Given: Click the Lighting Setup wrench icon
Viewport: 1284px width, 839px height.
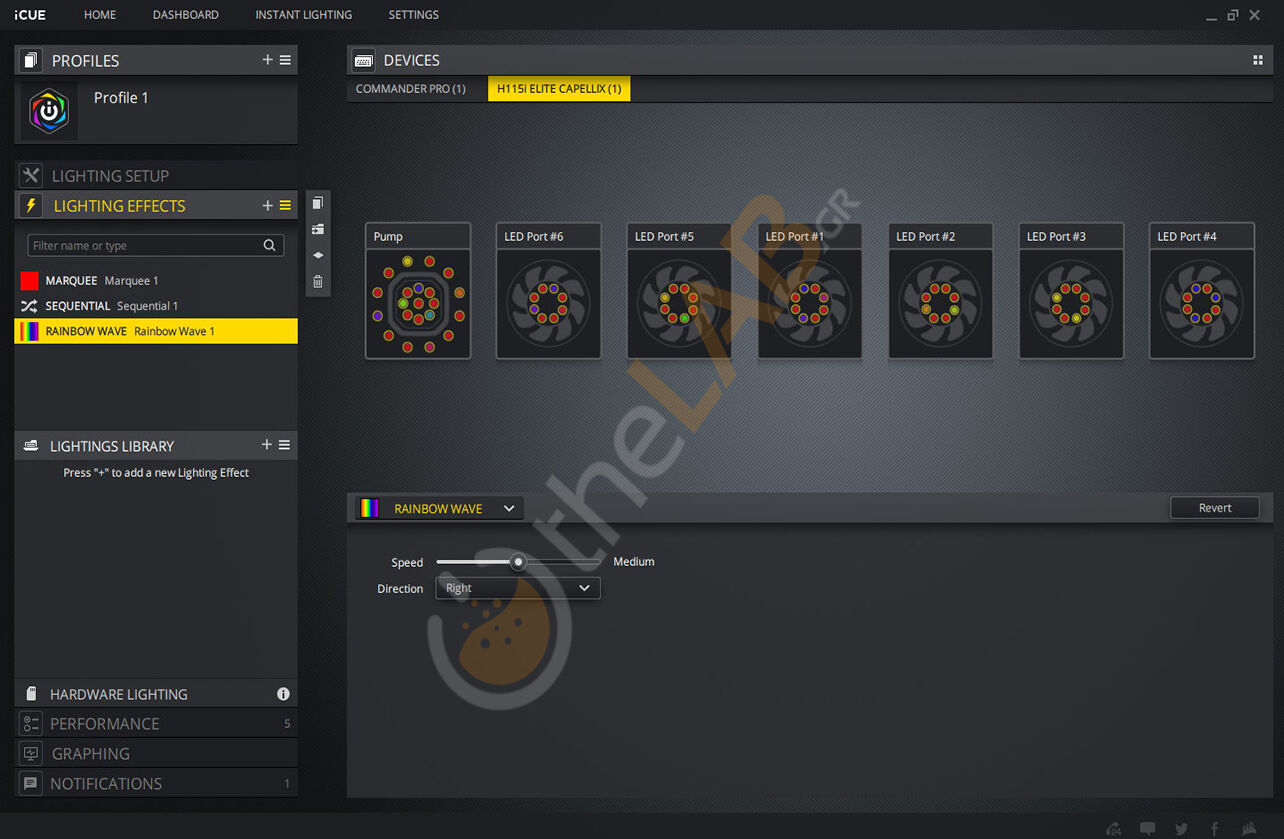Looking at the screenshot, I should tap(31, 175).
